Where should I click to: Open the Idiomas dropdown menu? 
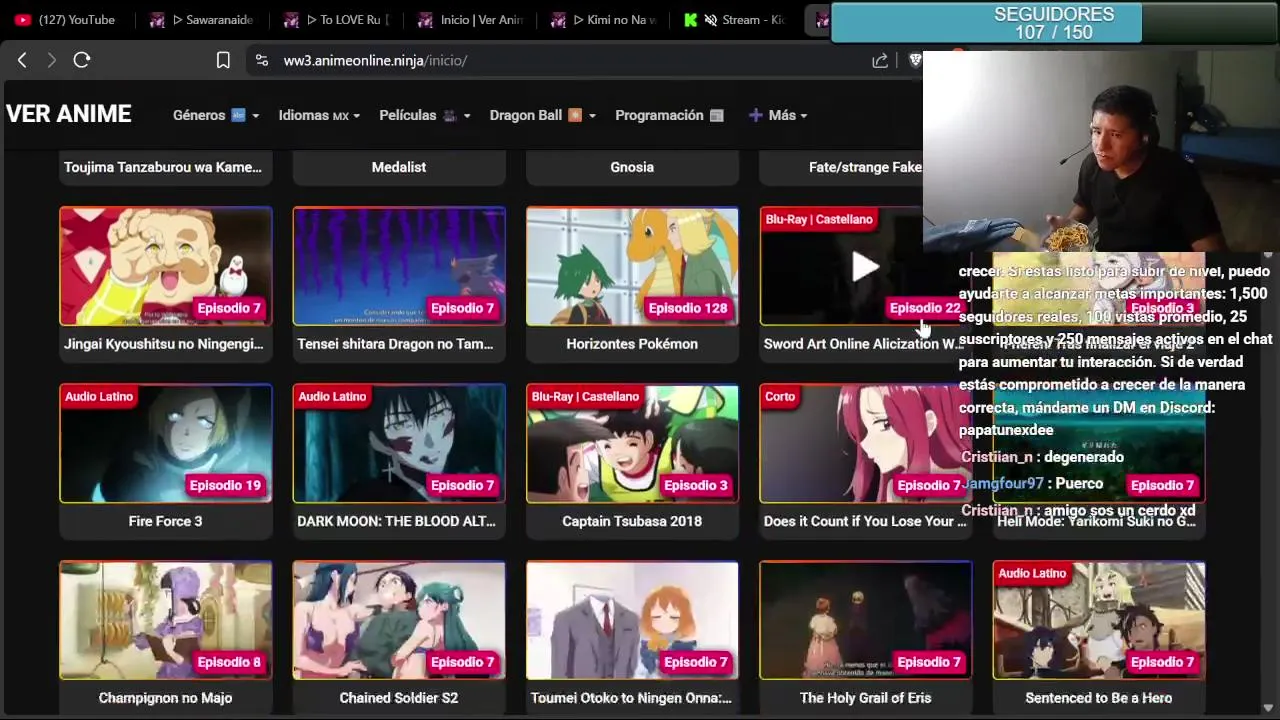[319, 115]
